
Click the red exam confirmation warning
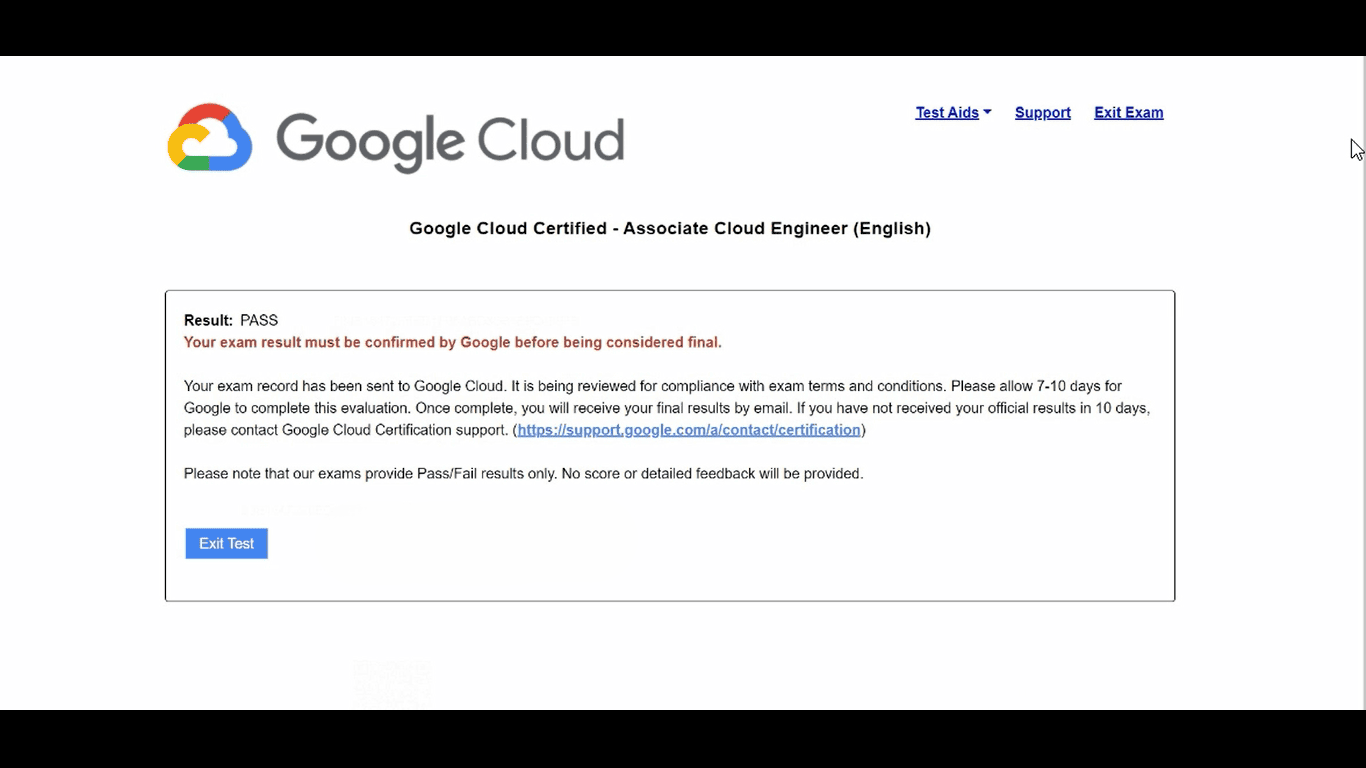452,343
